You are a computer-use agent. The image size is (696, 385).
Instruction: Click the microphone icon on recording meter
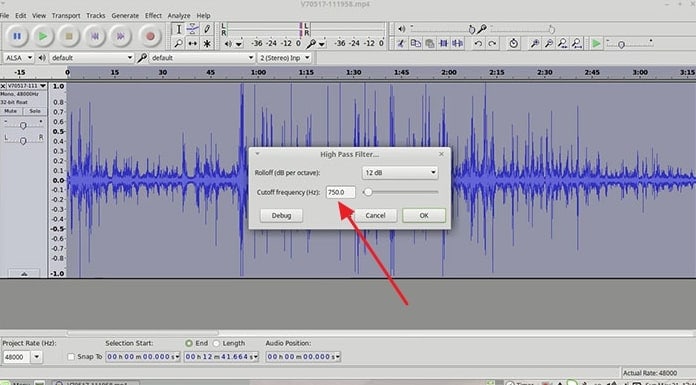click(x=312, y=44)
